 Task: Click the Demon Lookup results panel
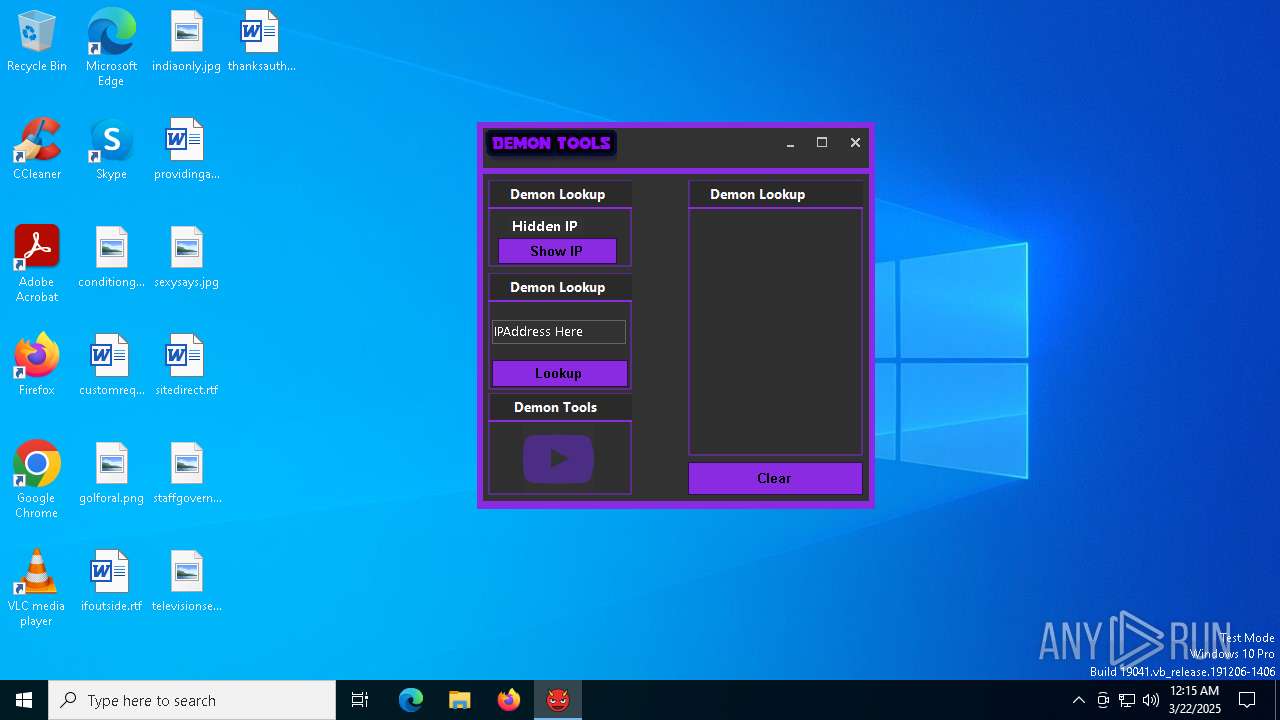[x=775, y=331]
